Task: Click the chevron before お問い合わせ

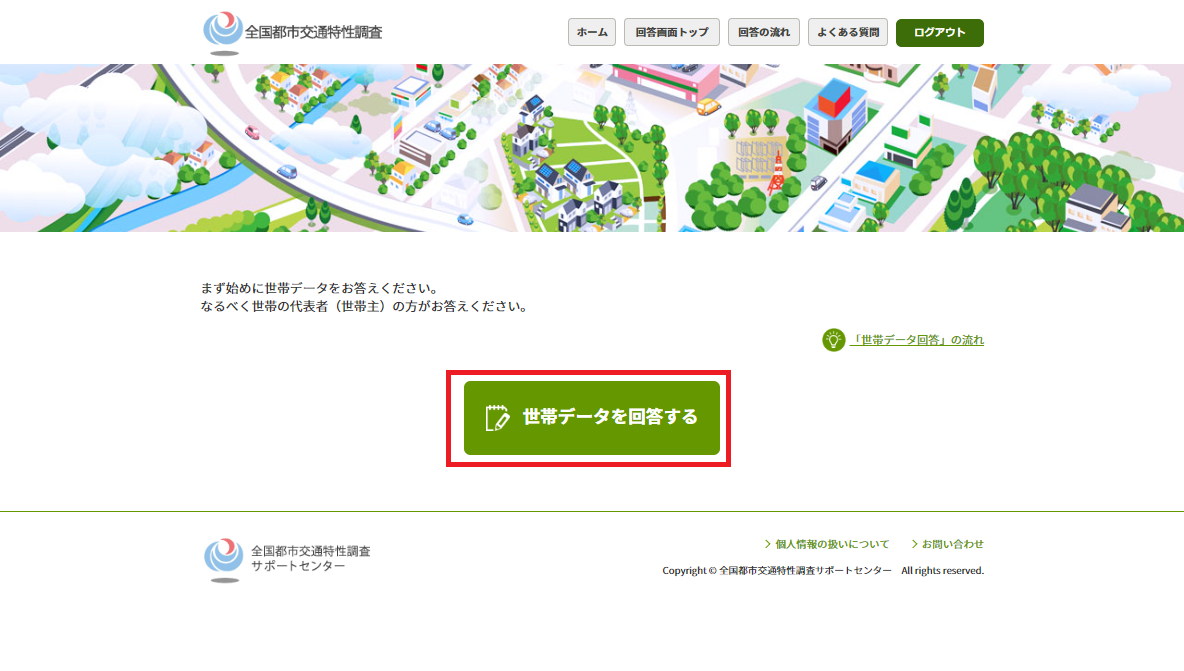Action: coord(914,545)
